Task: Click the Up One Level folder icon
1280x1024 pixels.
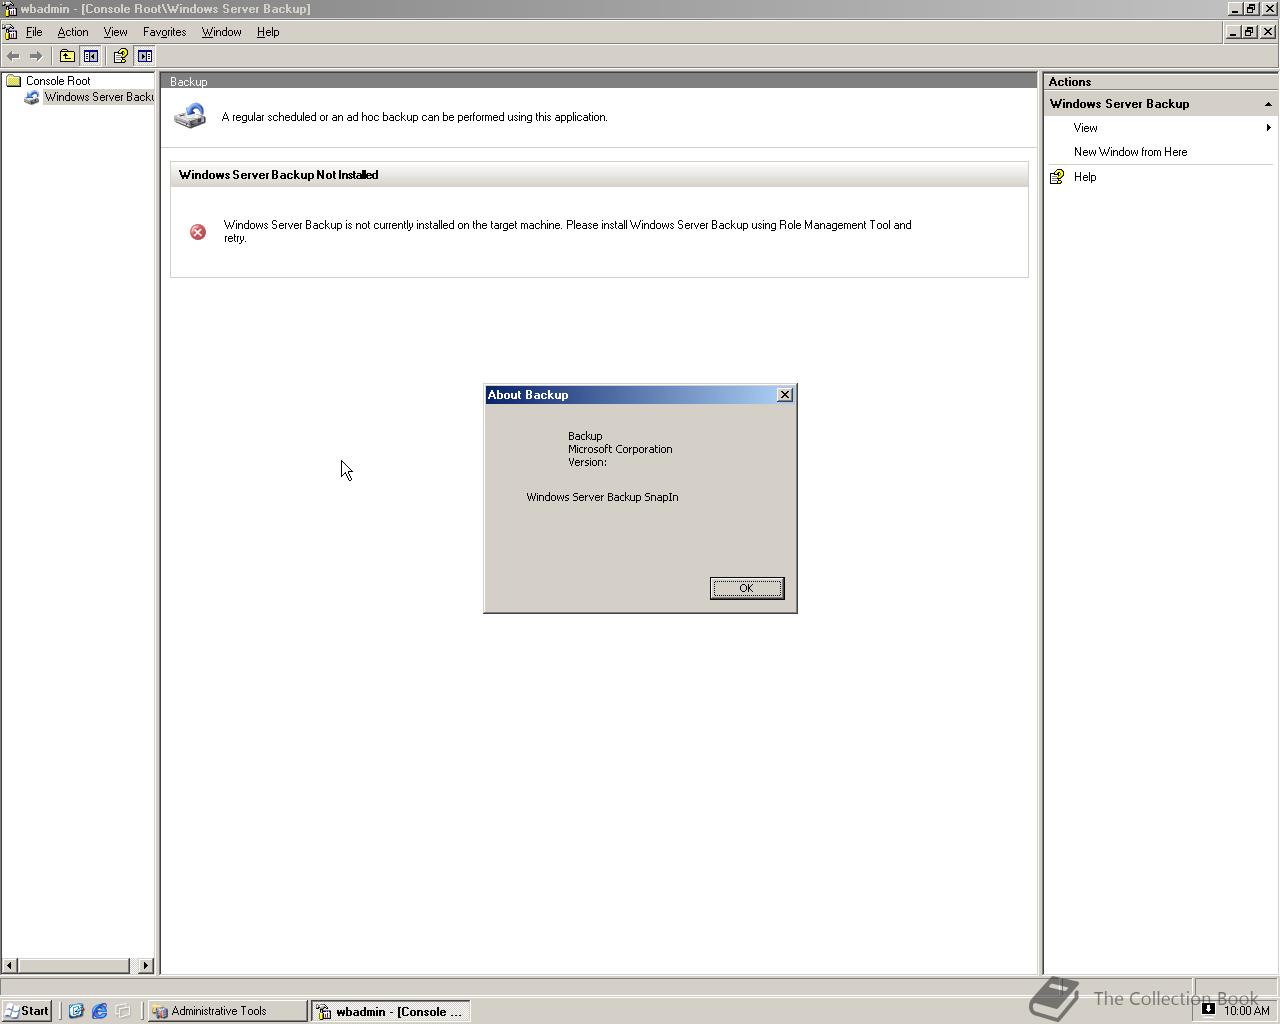Action: (67, 56)
